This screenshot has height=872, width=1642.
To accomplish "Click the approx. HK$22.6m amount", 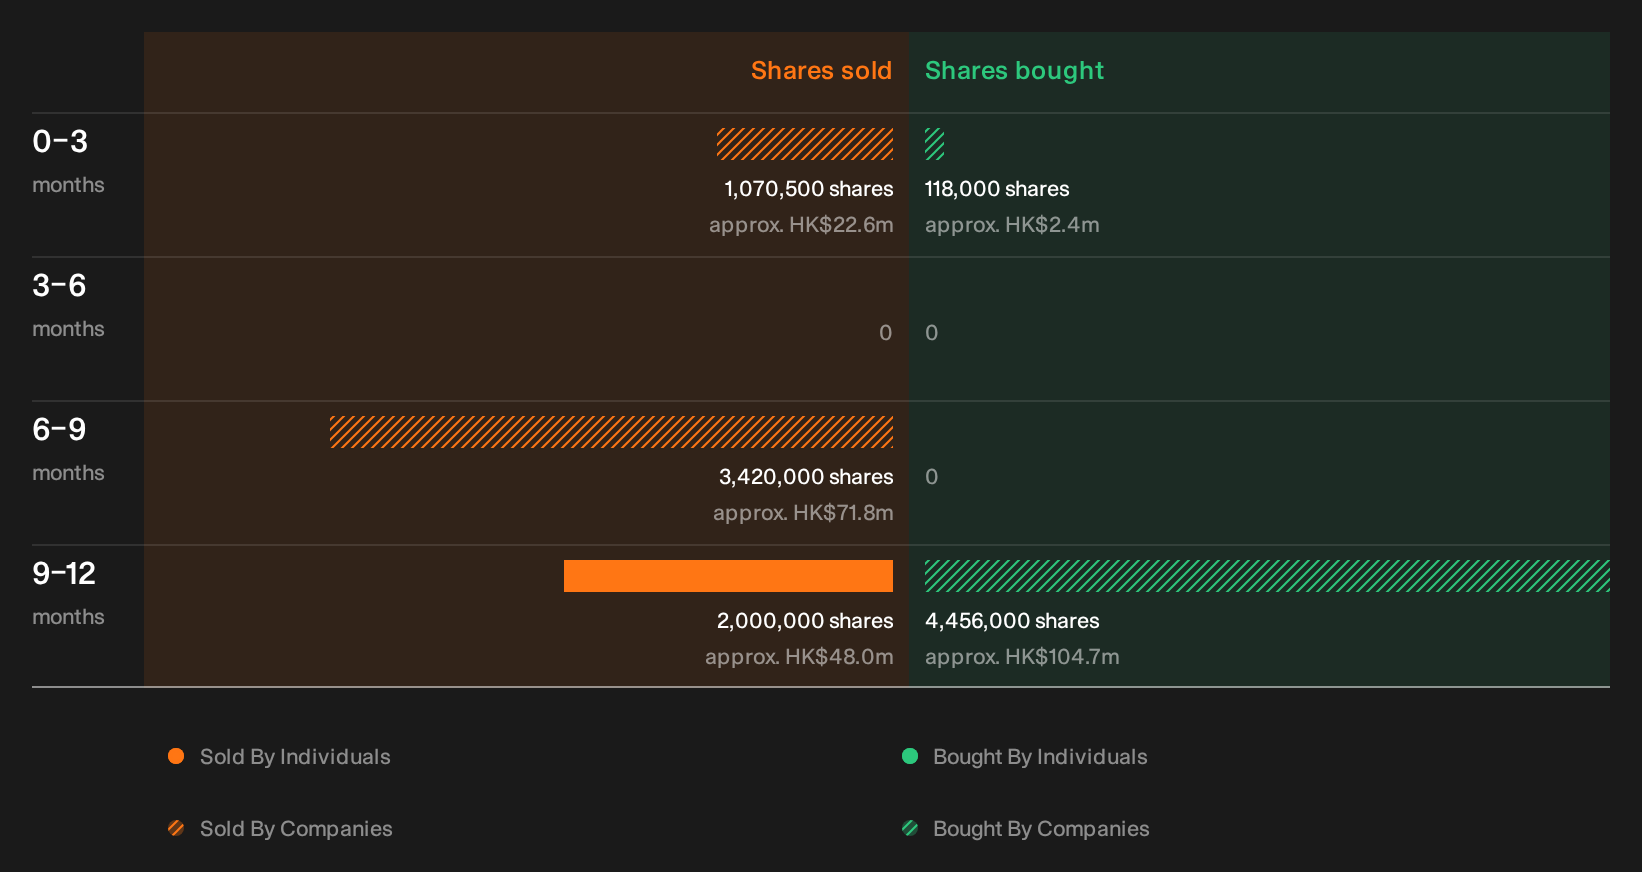I will click(801, 225).
